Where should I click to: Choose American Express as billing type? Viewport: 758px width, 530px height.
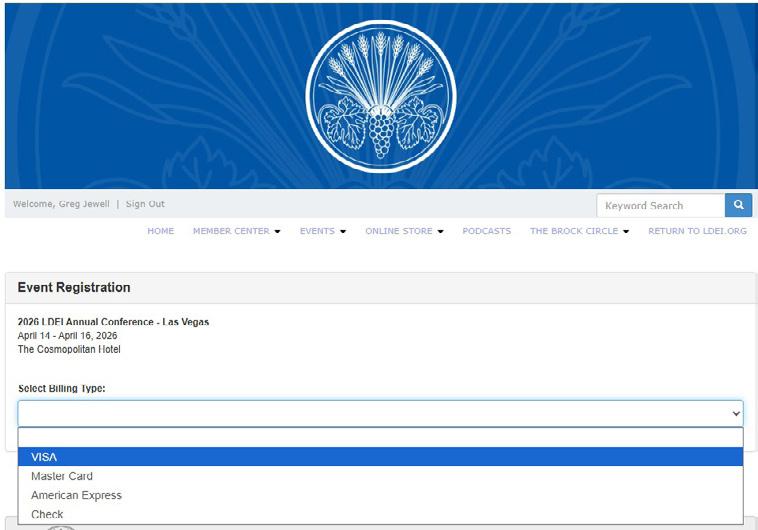click(380, 495)
